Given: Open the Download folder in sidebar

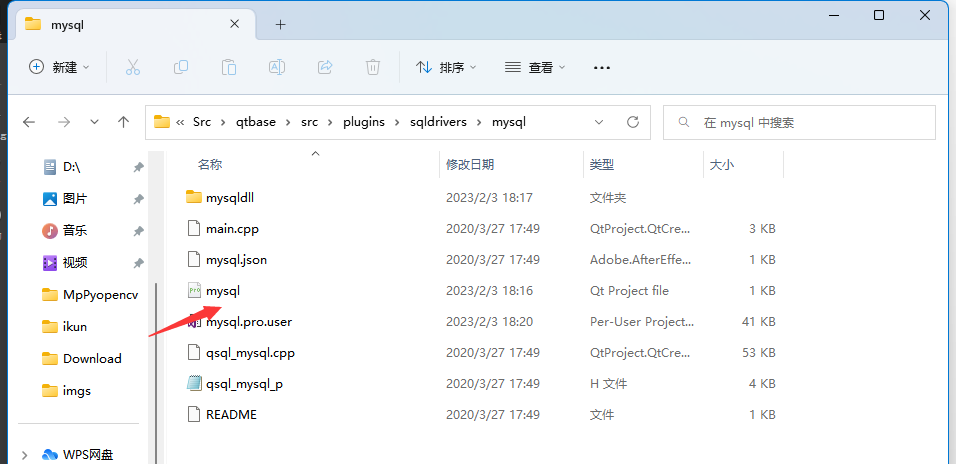Looking at the screenshot, I should [82, 359].
